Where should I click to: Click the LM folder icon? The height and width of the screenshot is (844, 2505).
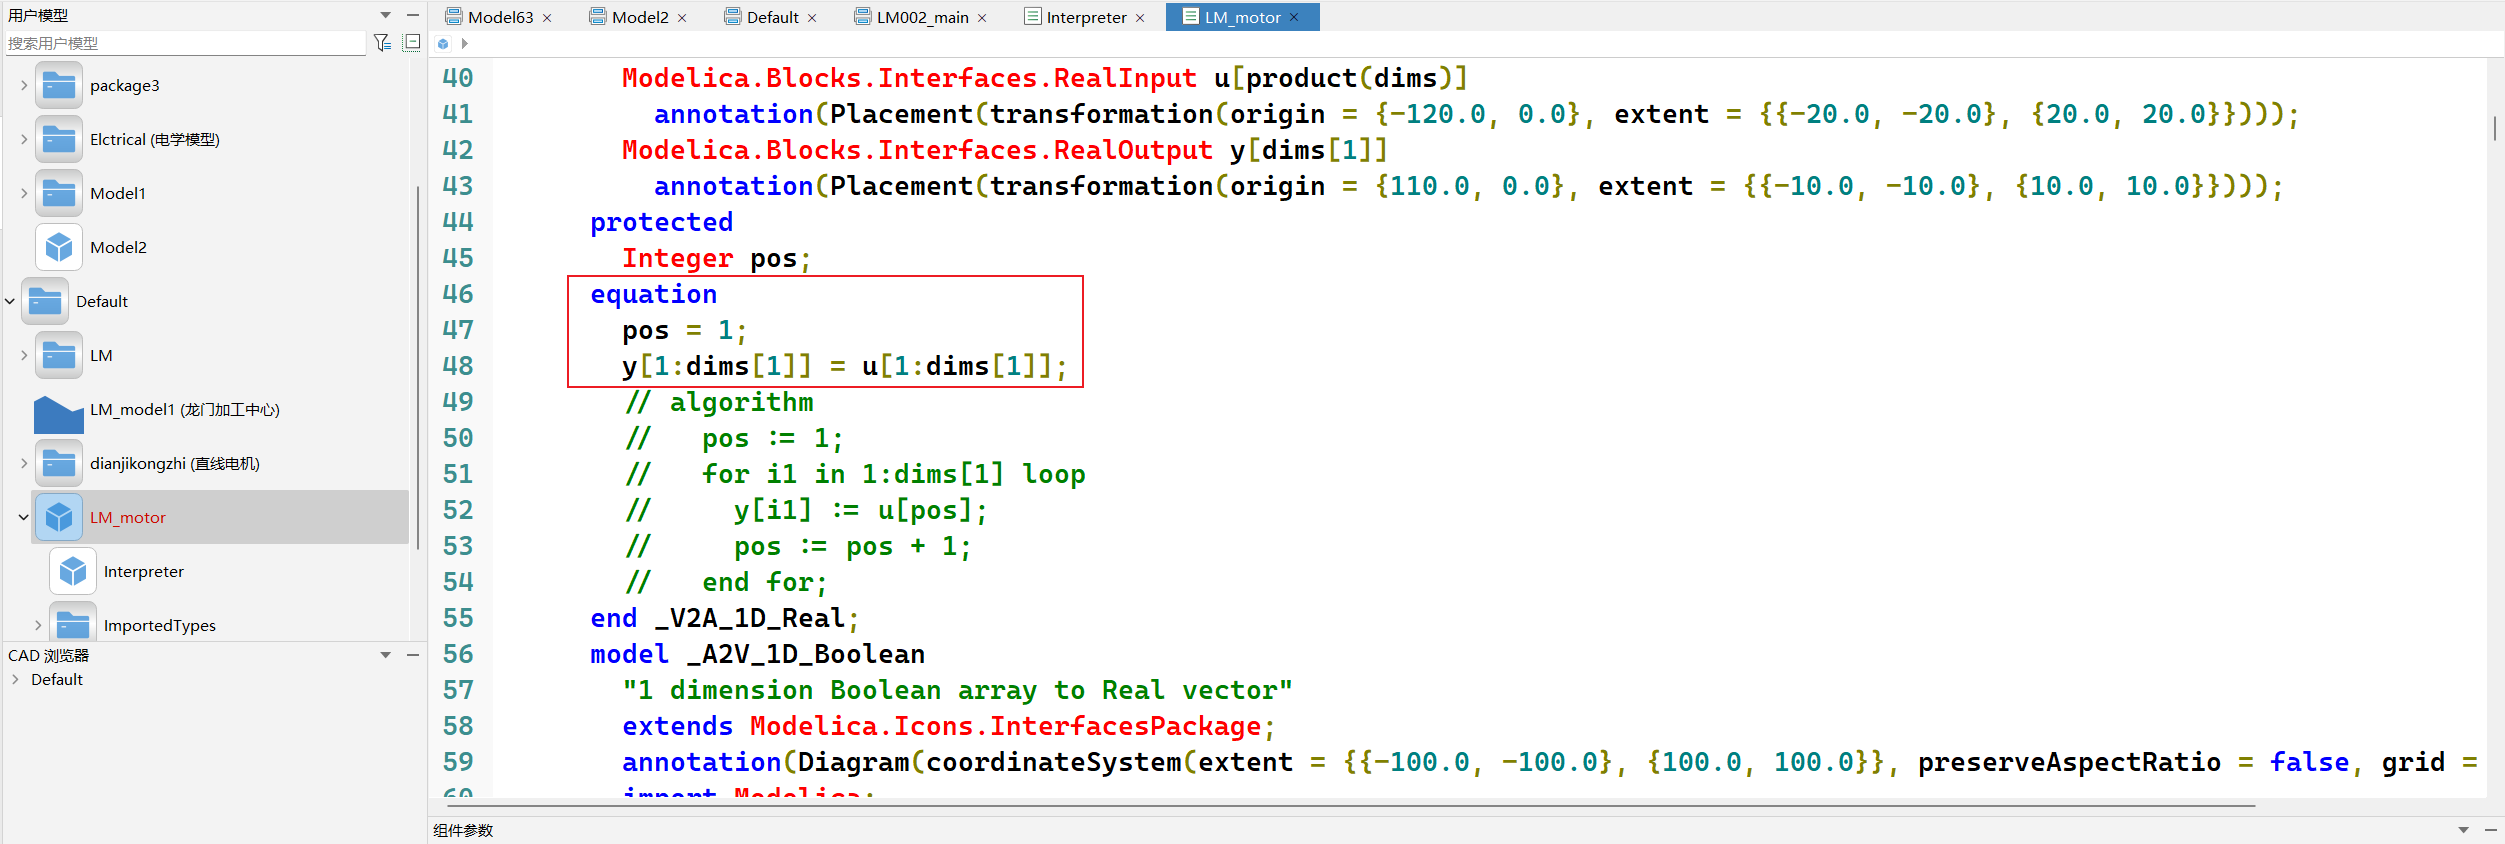(x=59, y=355)
